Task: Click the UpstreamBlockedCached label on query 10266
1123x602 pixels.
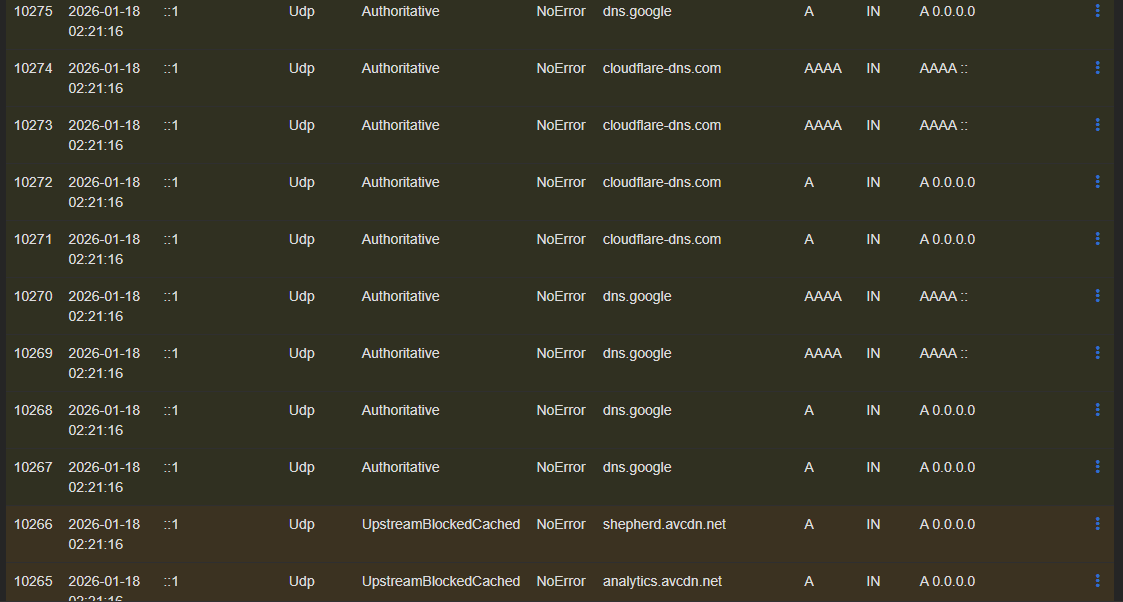Action: coord(440,523)
